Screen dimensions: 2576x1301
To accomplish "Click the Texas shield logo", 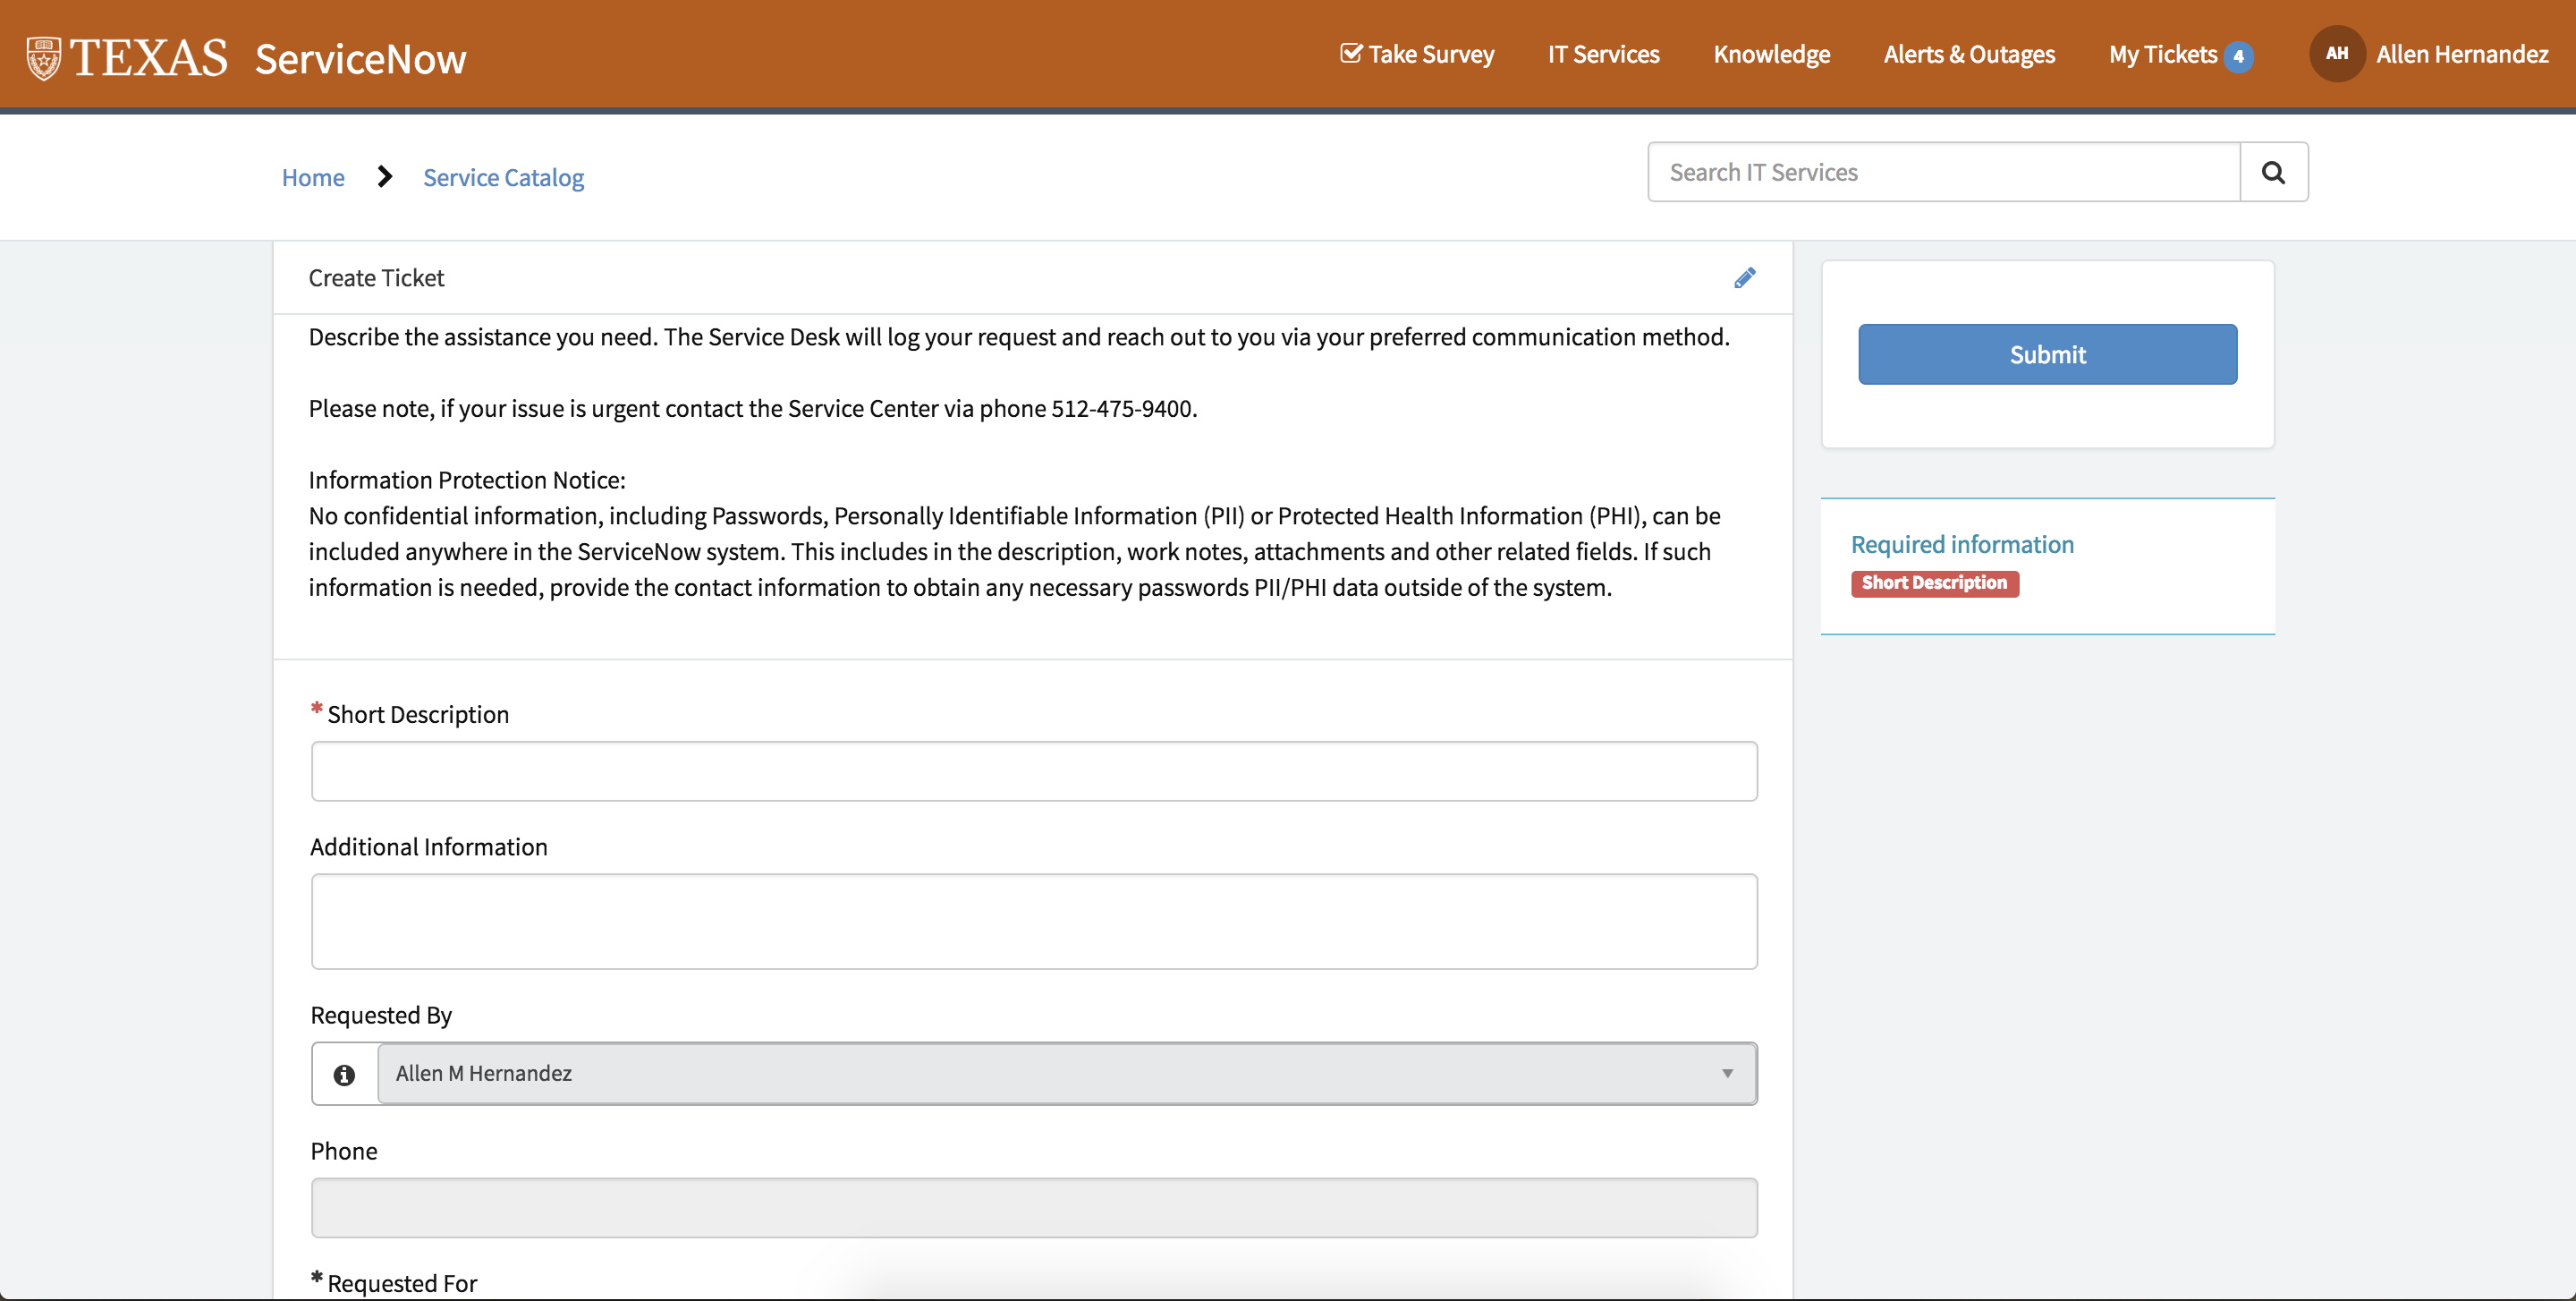I will (x=44, y=58).
